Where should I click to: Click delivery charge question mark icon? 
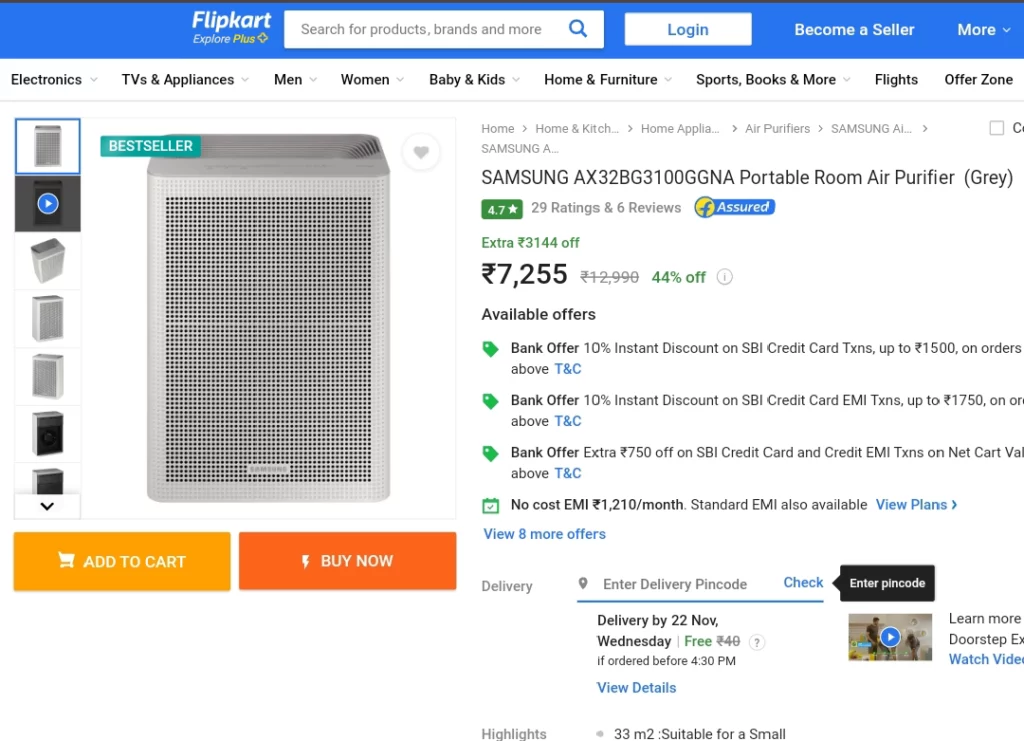(x=756, y=642)
